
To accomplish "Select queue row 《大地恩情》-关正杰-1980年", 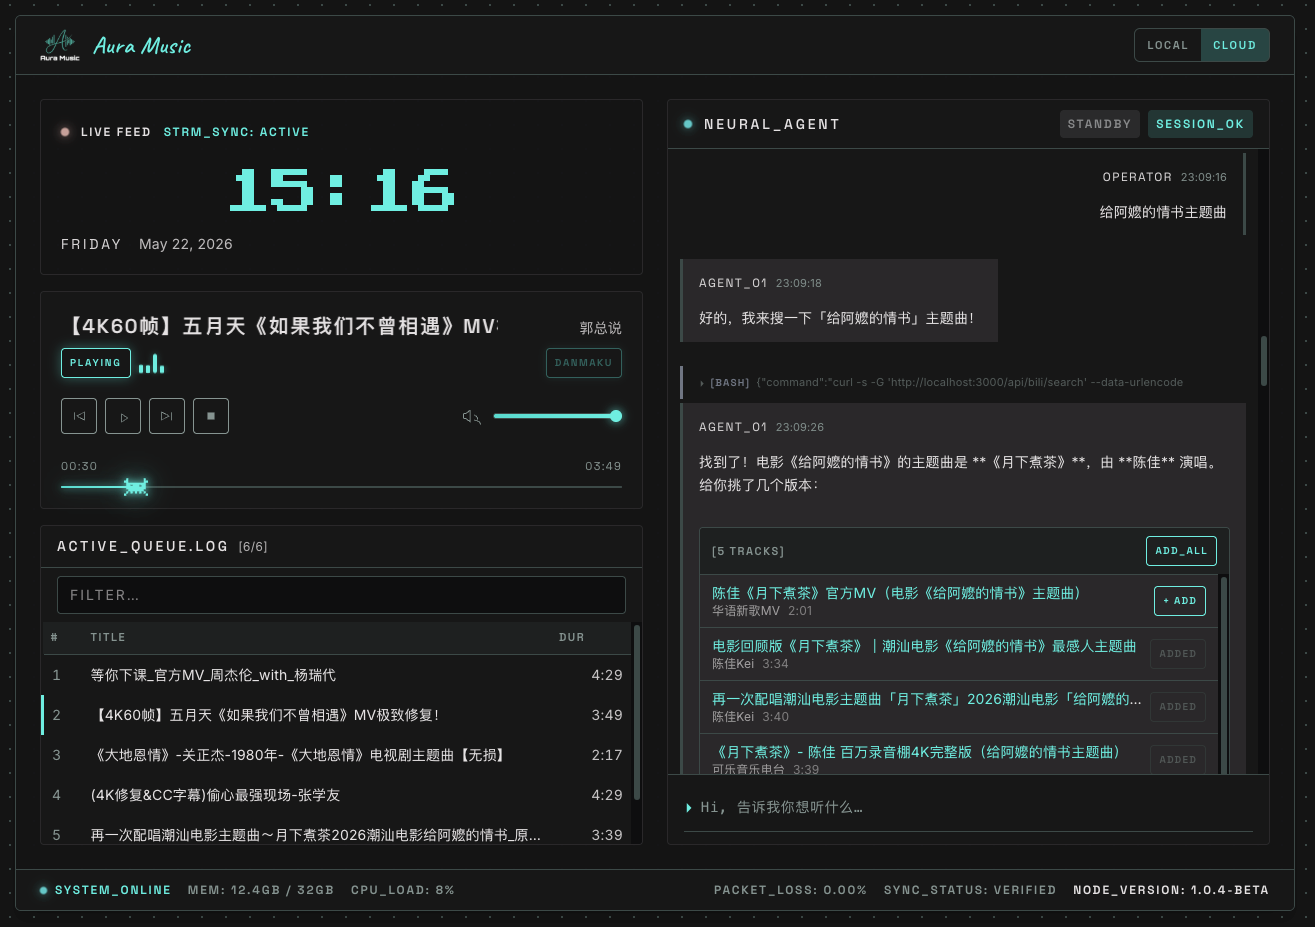I will pos(337,755).
